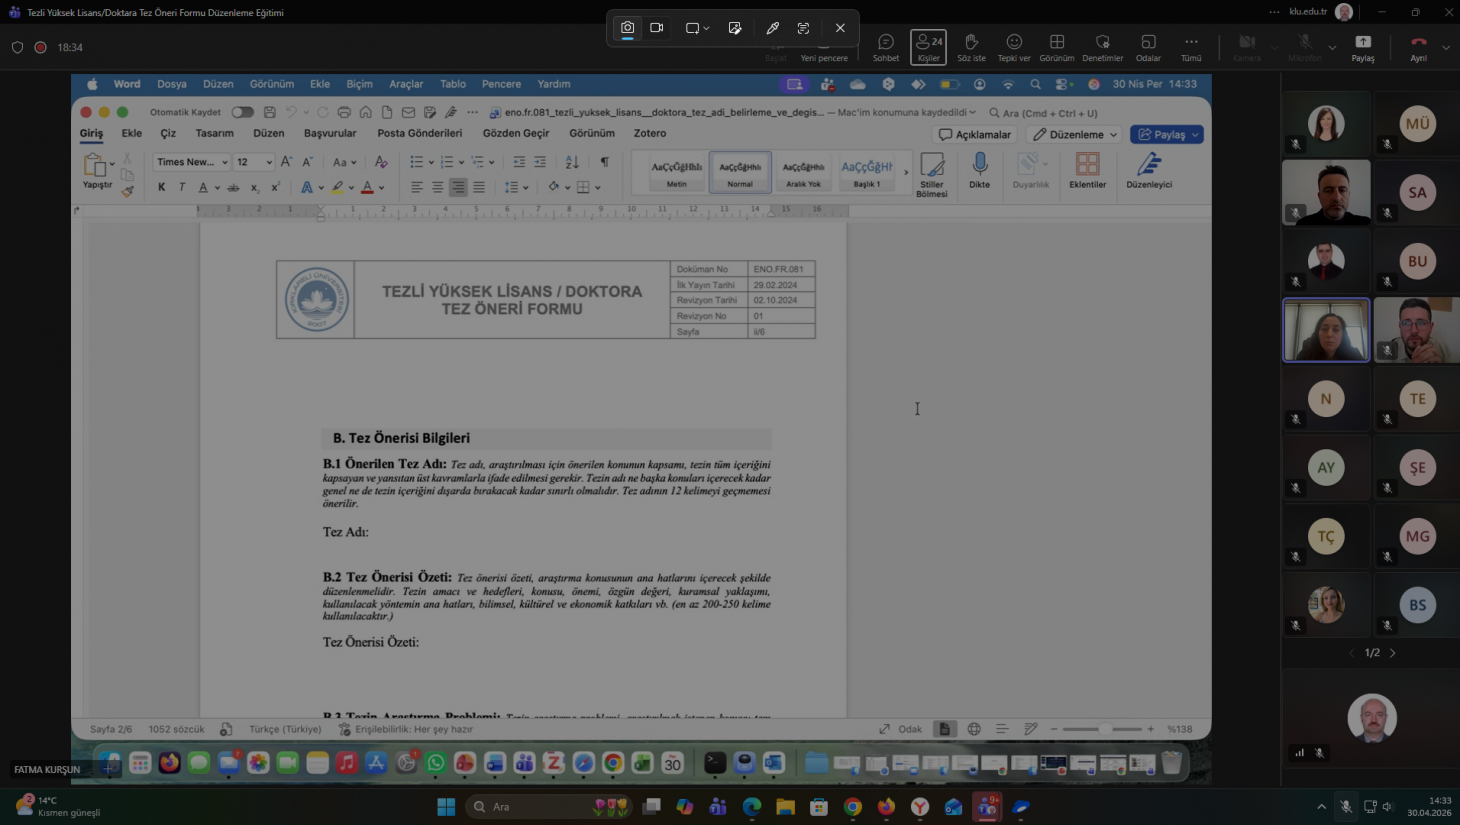This screenshot has height=825, width=1460.
Task: Click the Açıklamalar comments button
Action: coord(975,134)
